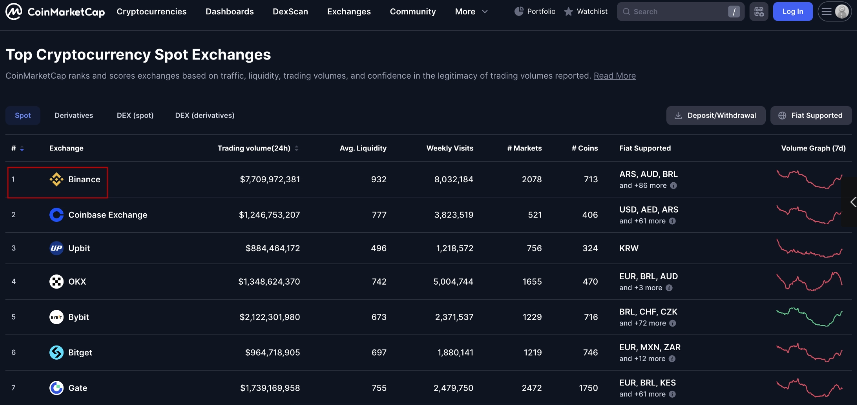857x405 pixels.
Task: Focus the Search input field
Action: tap(680, 11)
